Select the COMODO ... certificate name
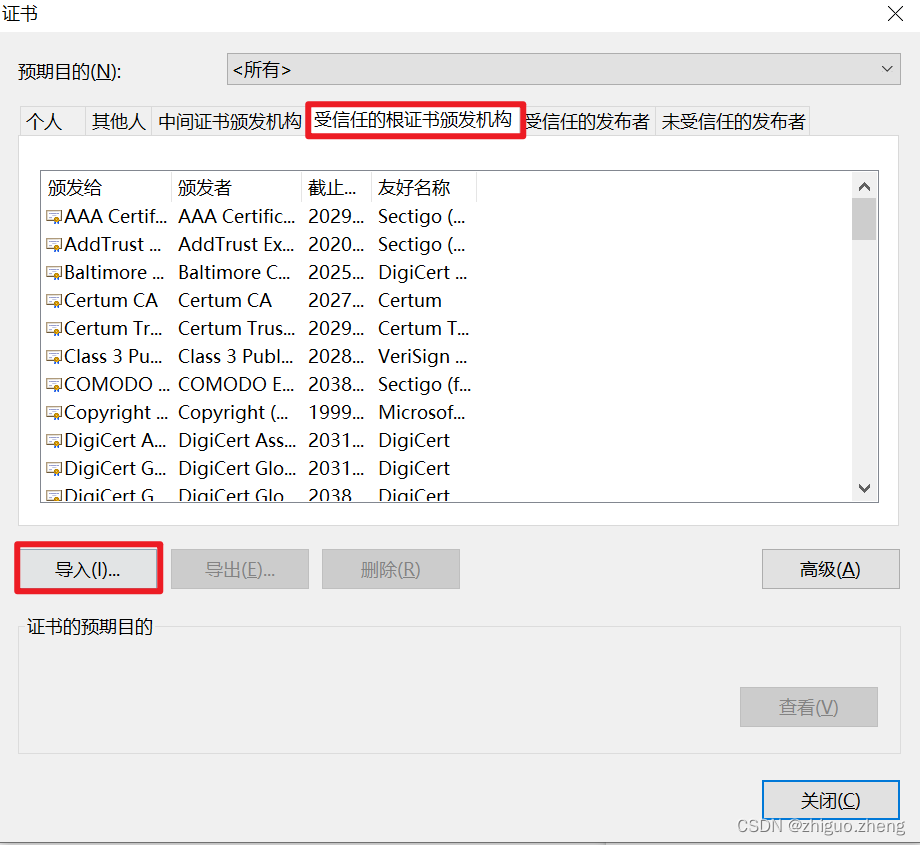 pyautogui.click(x=117, y=384)
